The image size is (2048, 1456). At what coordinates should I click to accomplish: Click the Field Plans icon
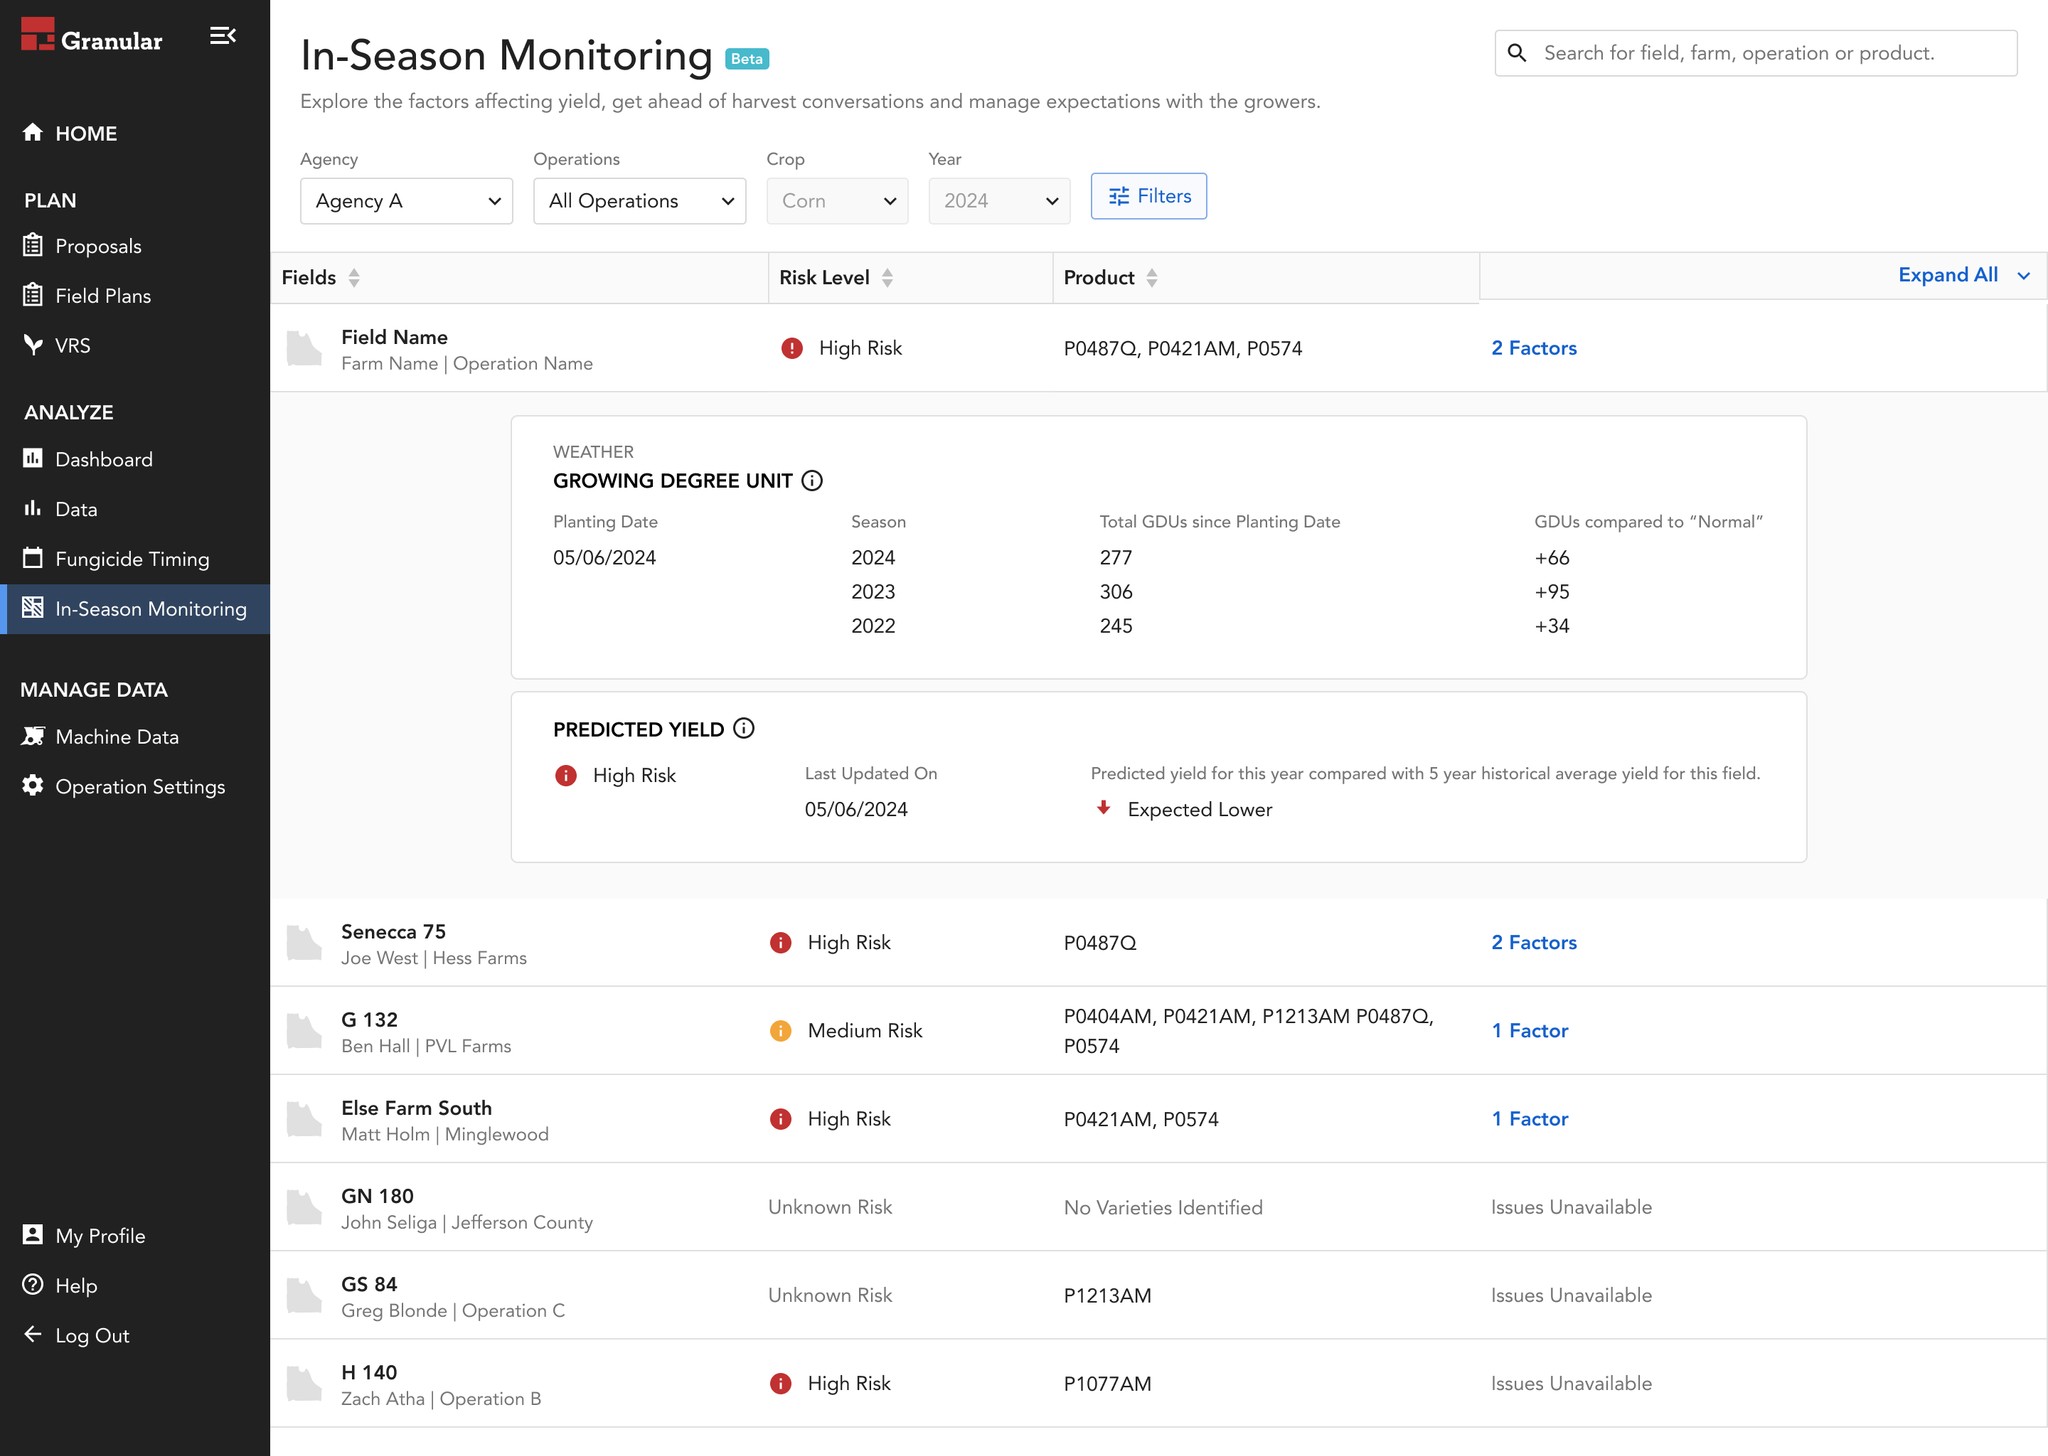(33, 295)
